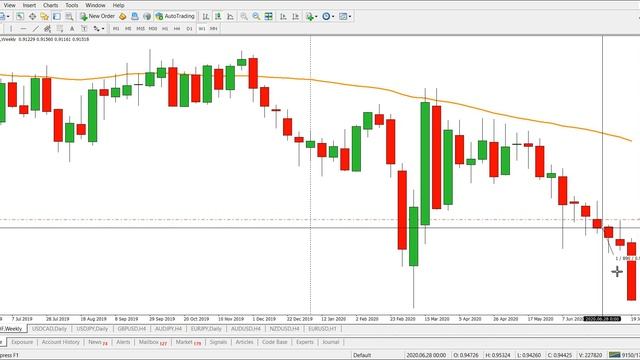Select the equidistant channel tool
Viewport: 640px width, 360px height.
(47, 29)
